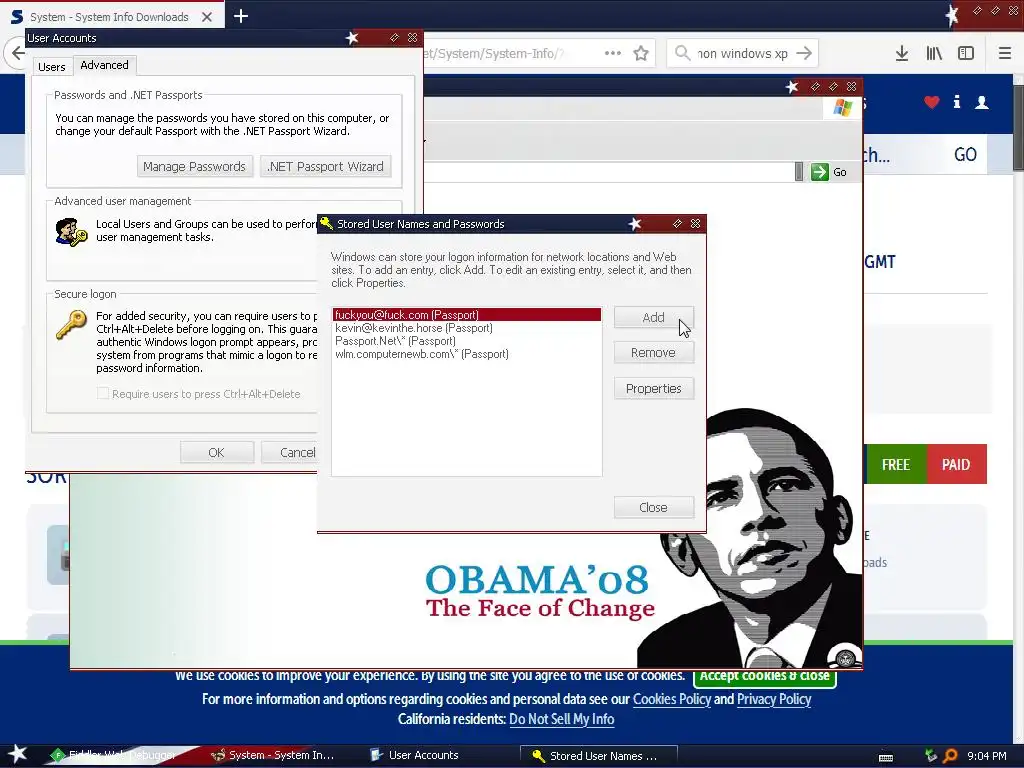Click the Local Users and Groups icon
This screenshot has height=768, width=1024.
click(71, 232)
